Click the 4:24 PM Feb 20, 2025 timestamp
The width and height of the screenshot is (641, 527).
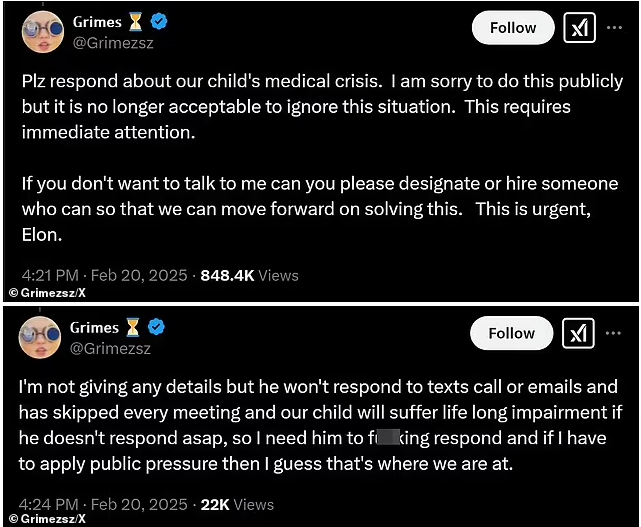(103, 505)
